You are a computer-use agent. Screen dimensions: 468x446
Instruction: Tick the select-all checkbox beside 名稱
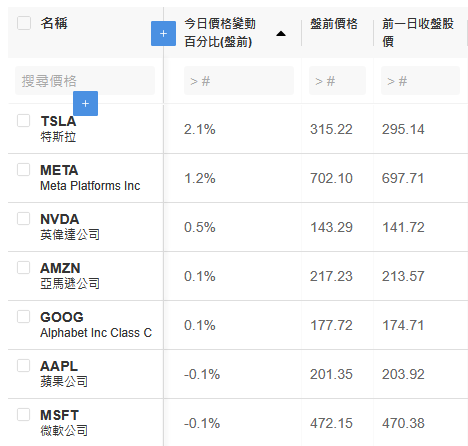click(24, 23)
